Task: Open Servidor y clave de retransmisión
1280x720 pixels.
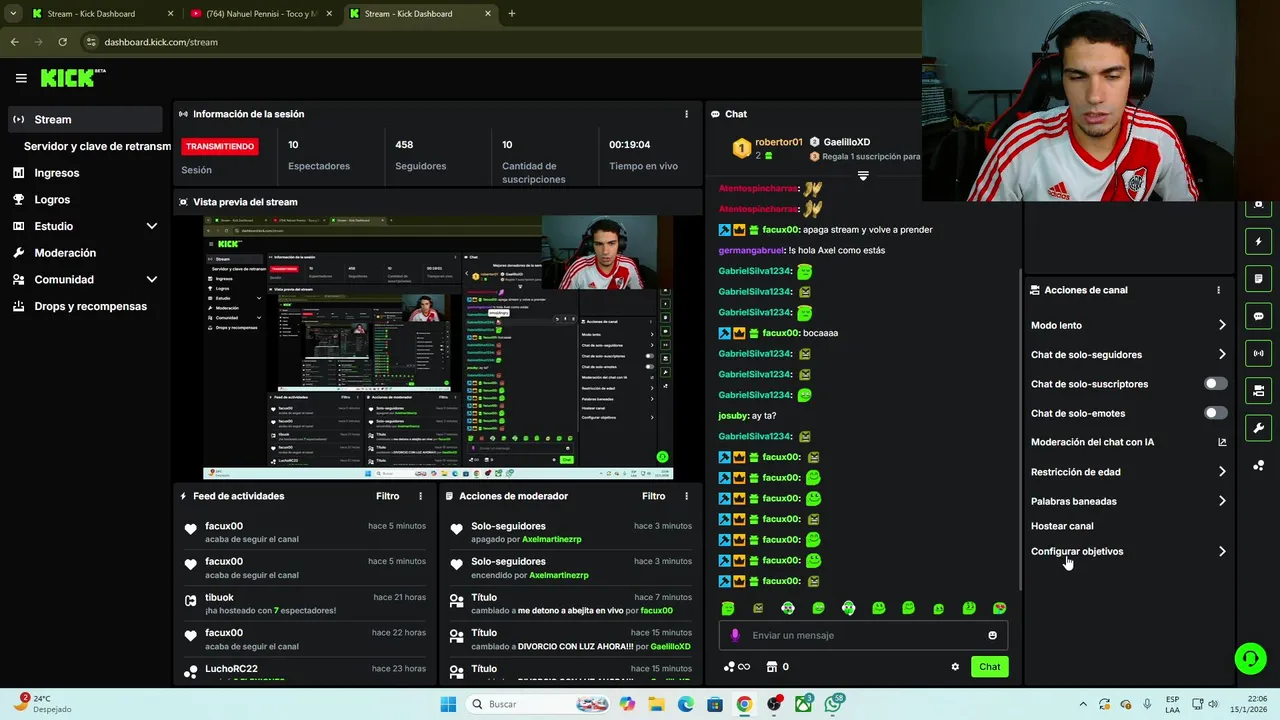Action: [x=97, y=146]
